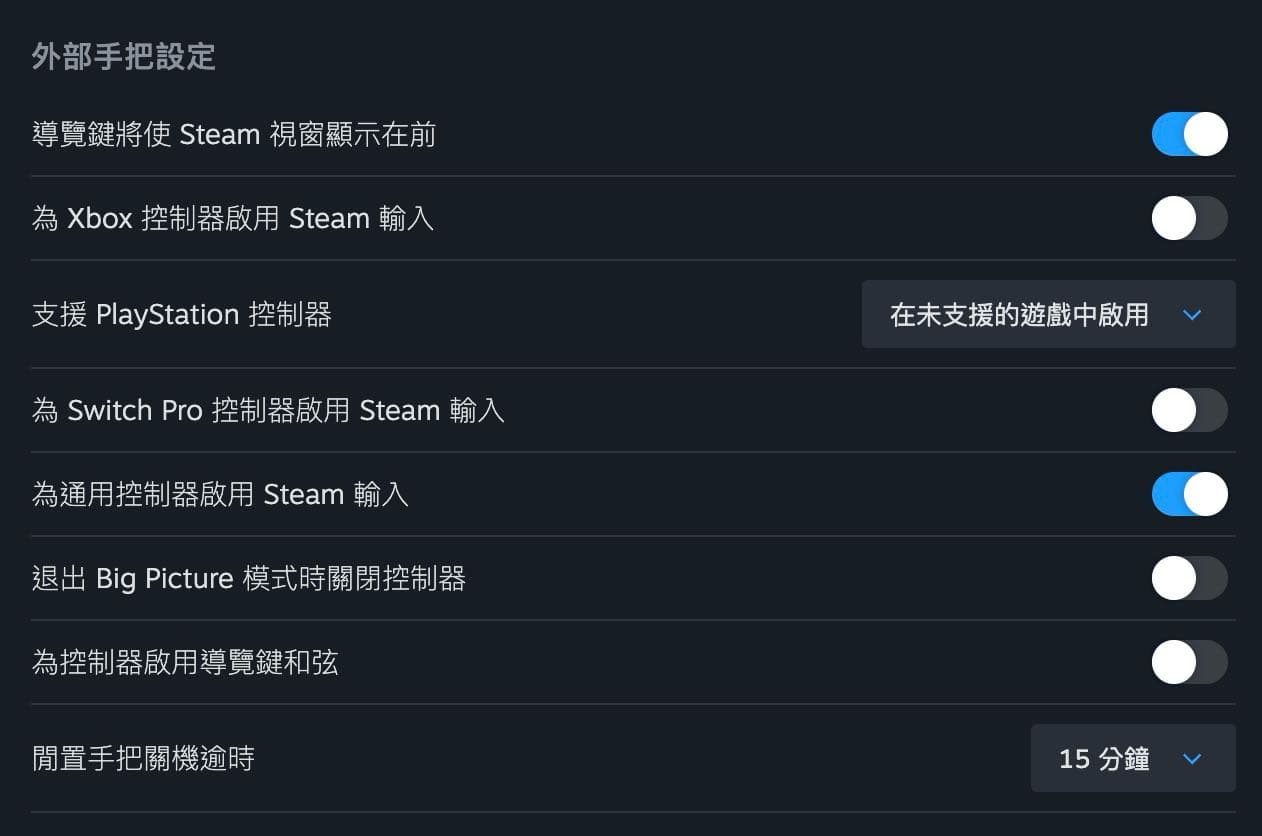Viewport: 1262px width, 836px height.
Task: Disable Steam Input for generic controllers
Action: point(1190,494)
